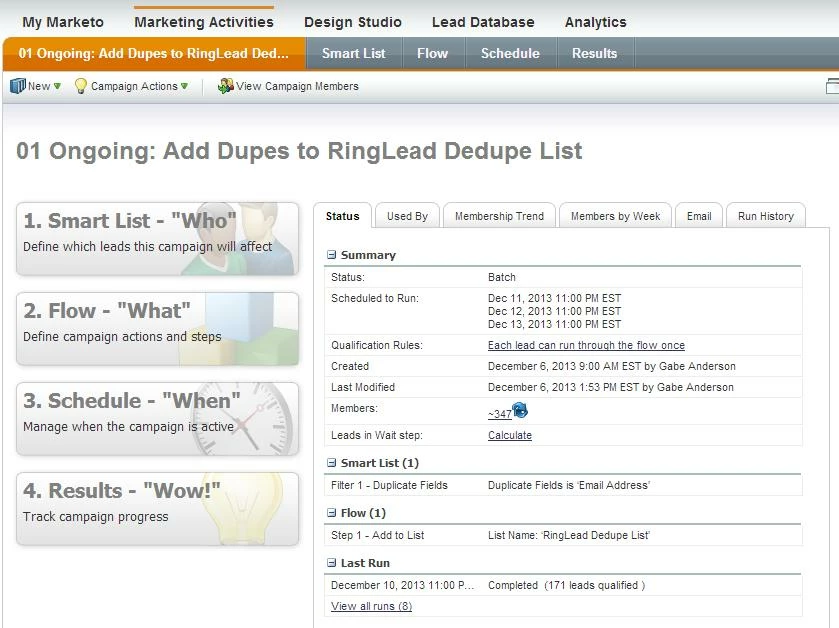Open the New dropdown arrow
Viewport: 839px width, 628px height.
coord(57,86)
